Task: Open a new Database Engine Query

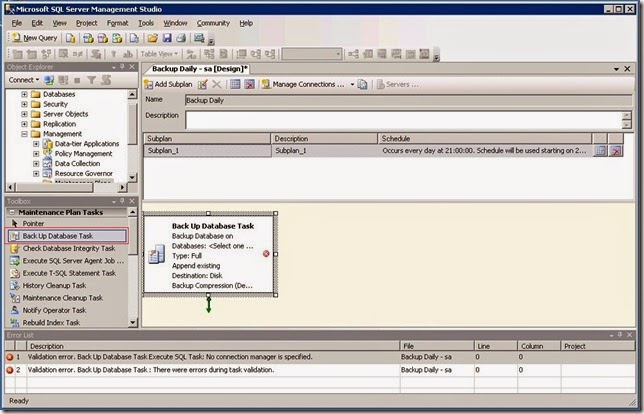Action: coord(70,38)
